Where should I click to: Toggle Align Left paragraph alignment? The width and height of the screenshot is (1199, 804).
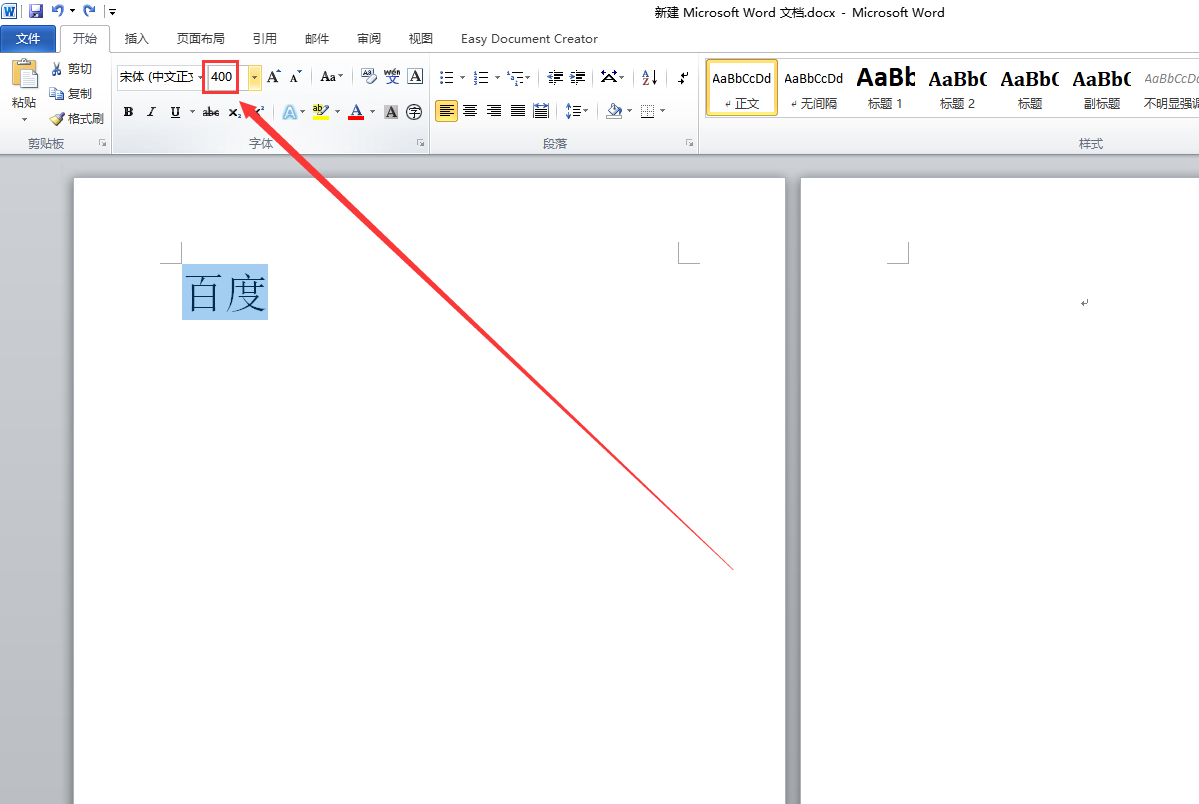[x=447, y=112]
